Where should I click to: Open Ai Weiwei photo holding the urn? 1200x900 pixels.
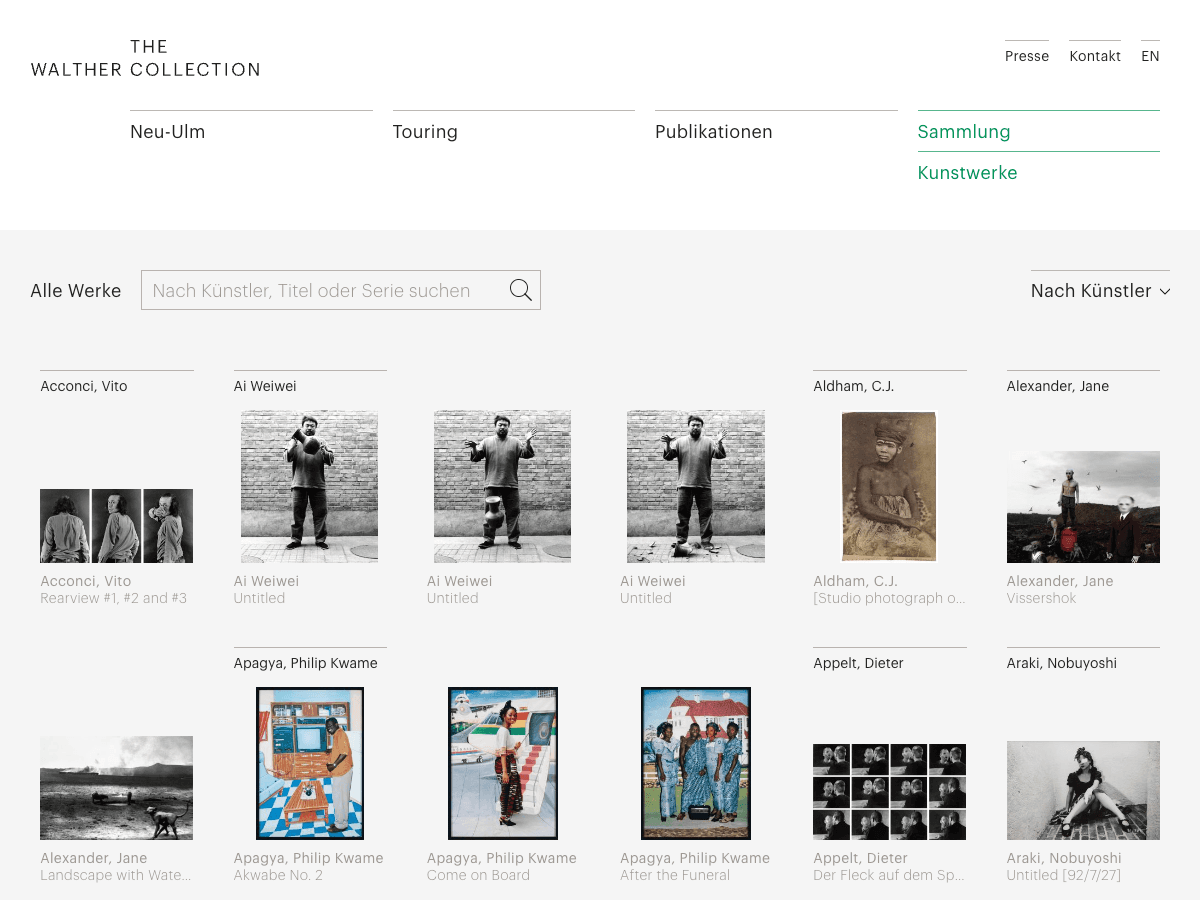[309, 486]
